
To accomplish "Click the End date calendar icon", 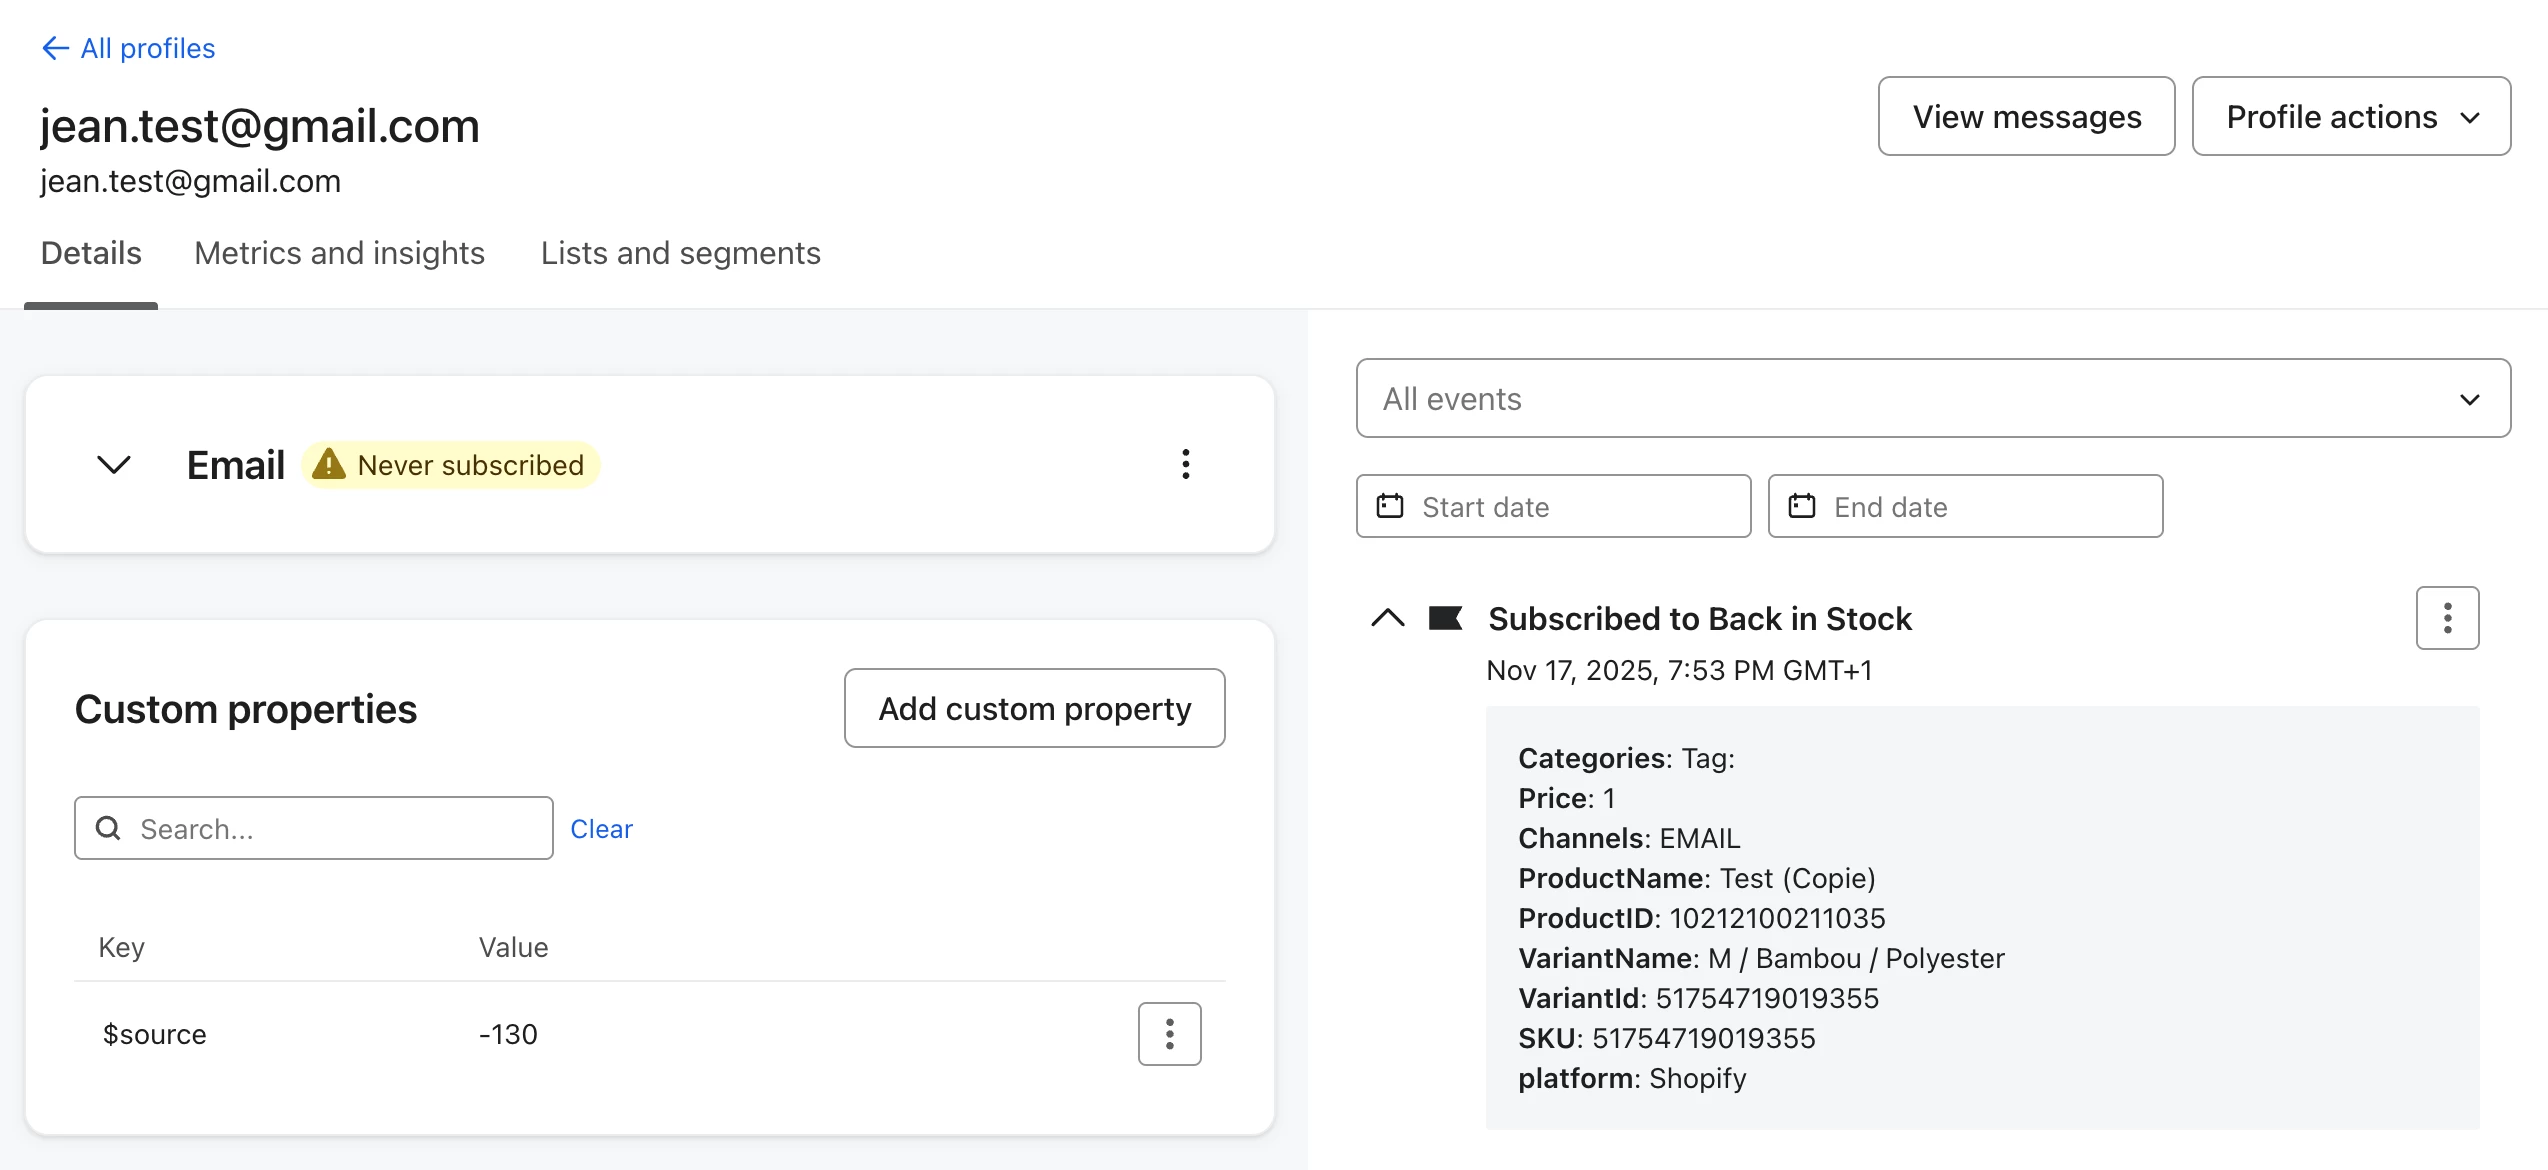I will click(x=1802, y=506).
